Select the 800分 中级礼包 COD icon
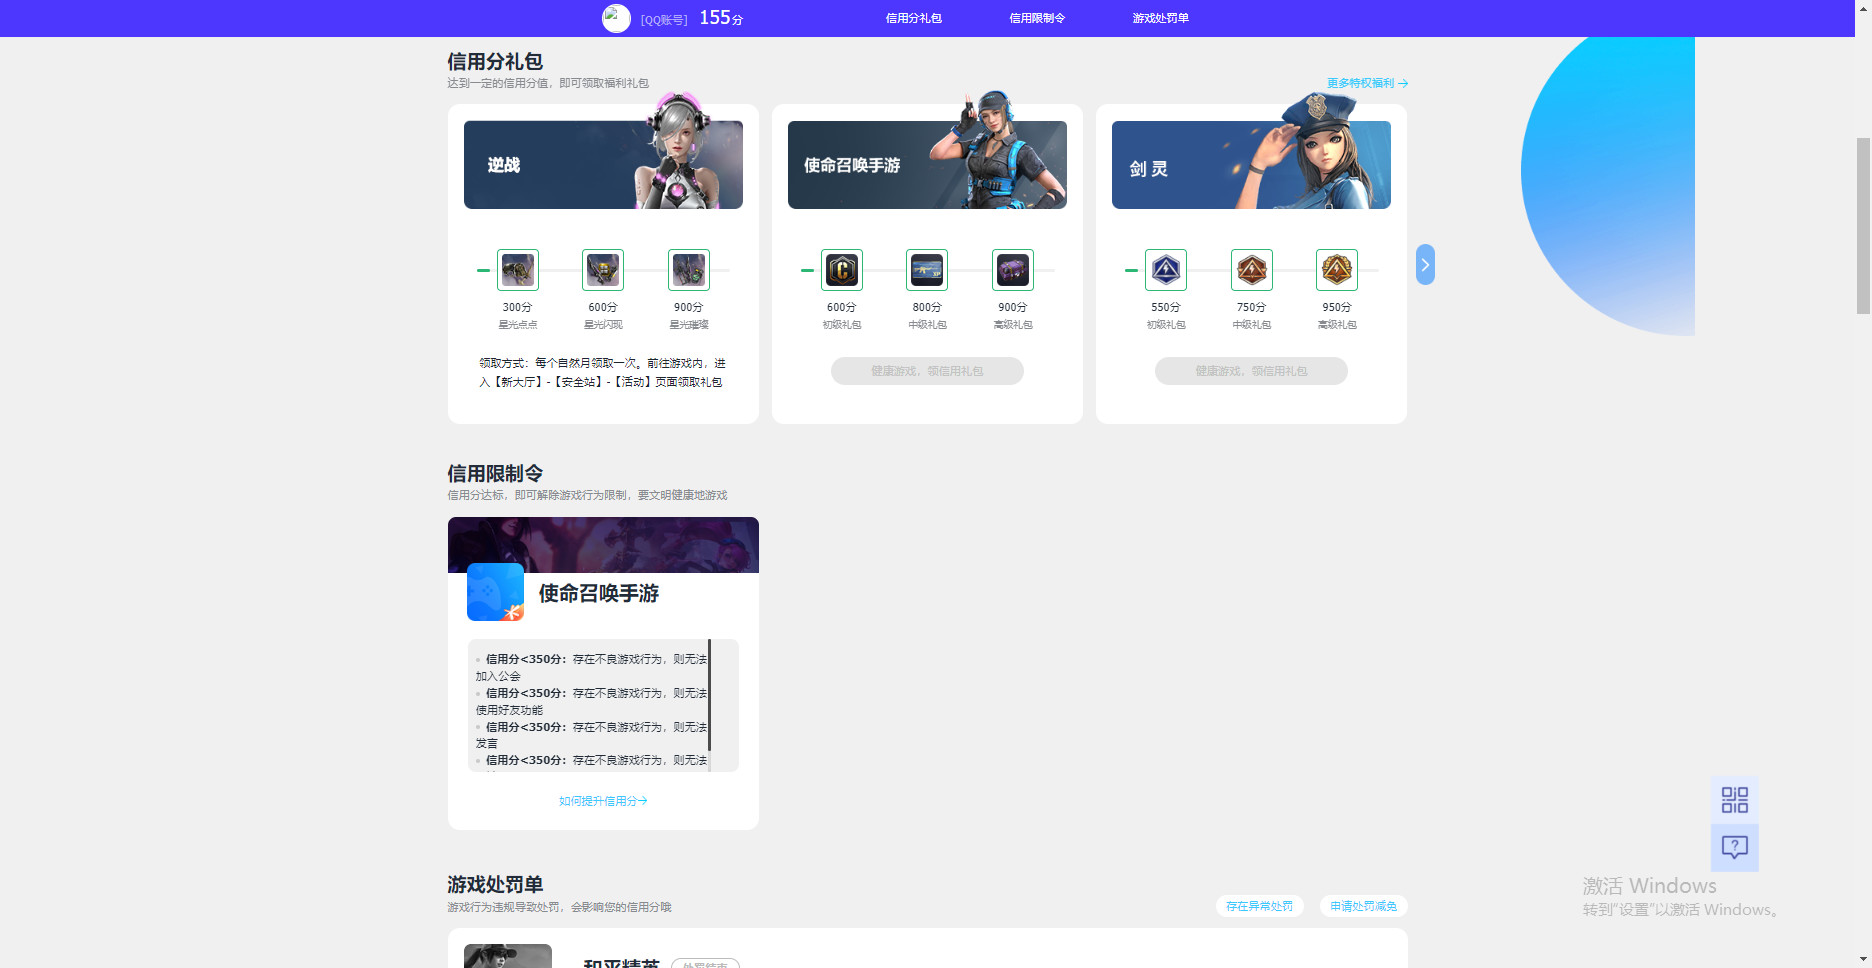The image size is (1872, 968). pos(927,270)
